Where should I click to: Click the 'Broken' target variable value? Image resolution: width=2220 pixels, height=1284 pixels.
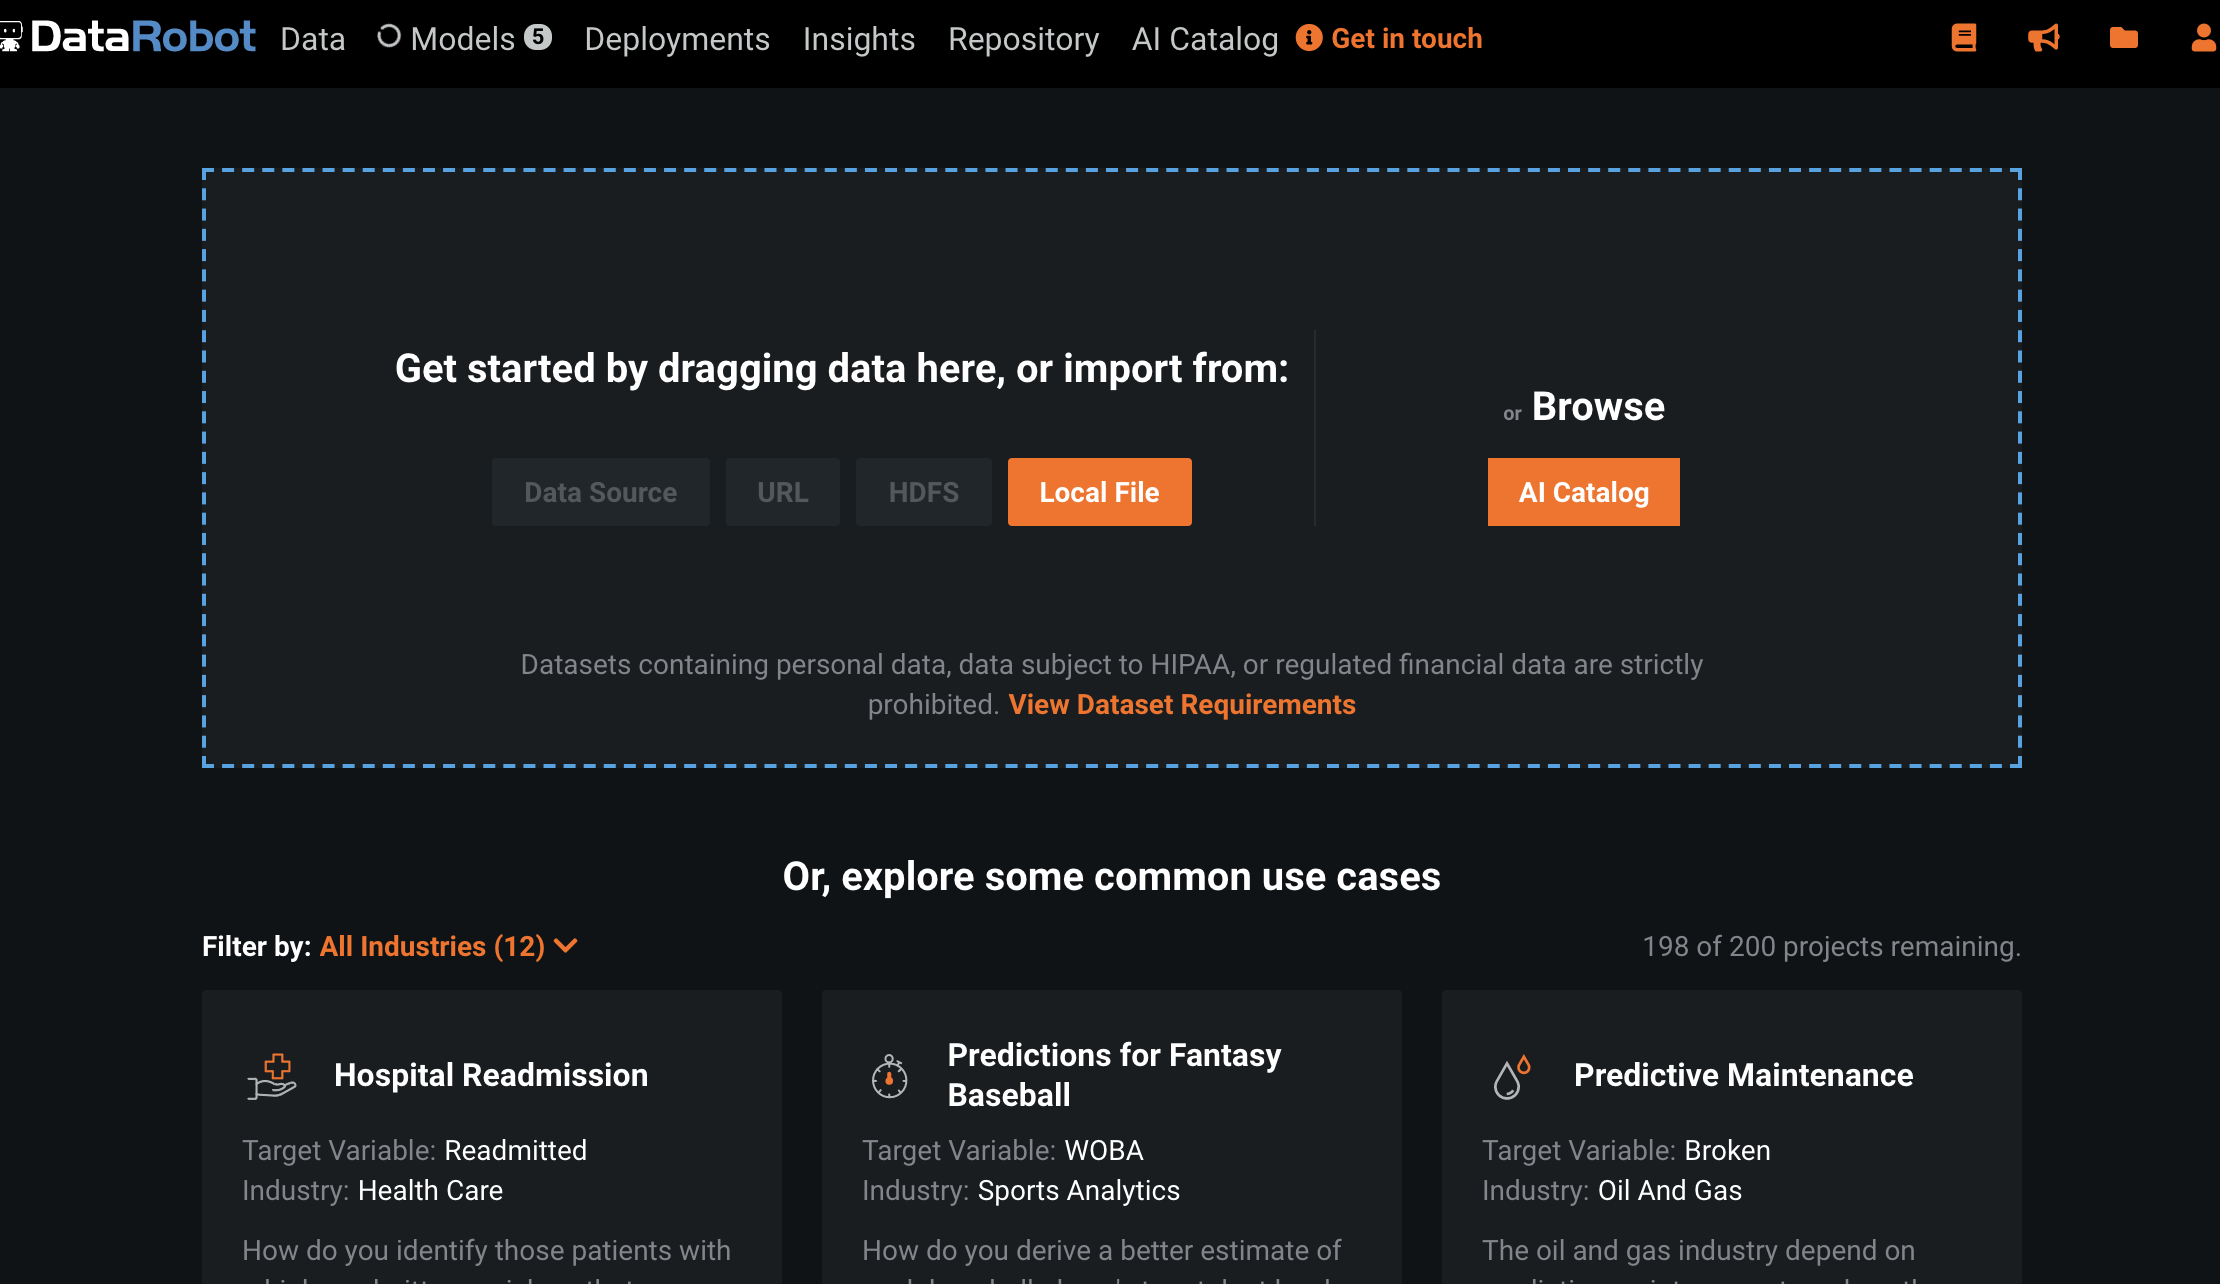[x=1727, y=1151]
